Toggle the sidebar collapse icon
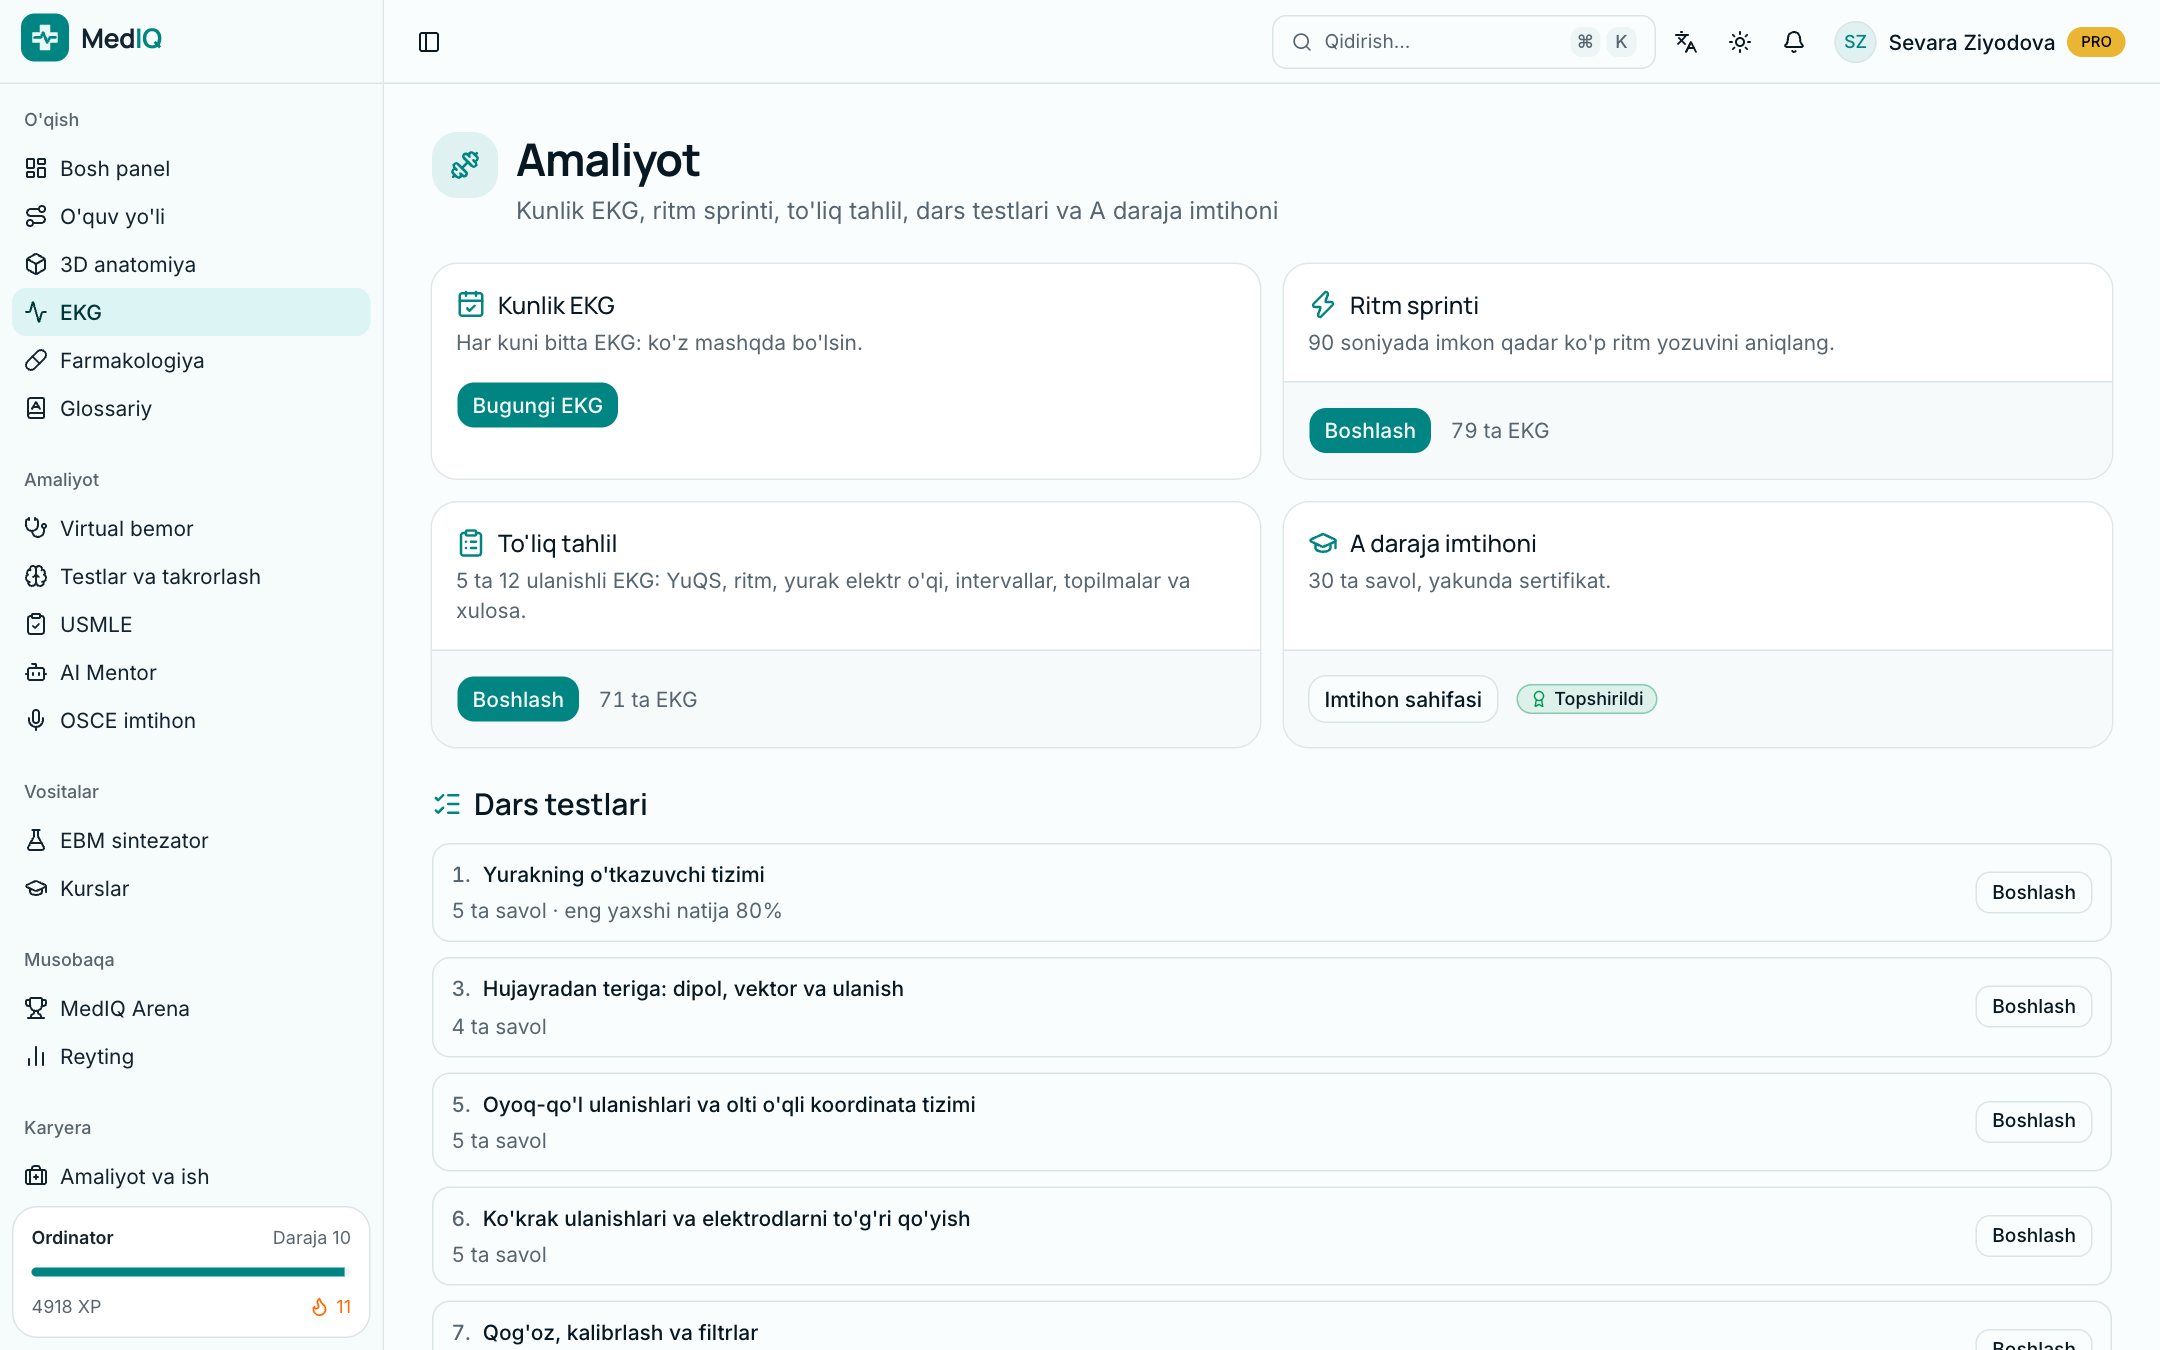The height and width of the screenshot is (1350, 2160). 429,42
